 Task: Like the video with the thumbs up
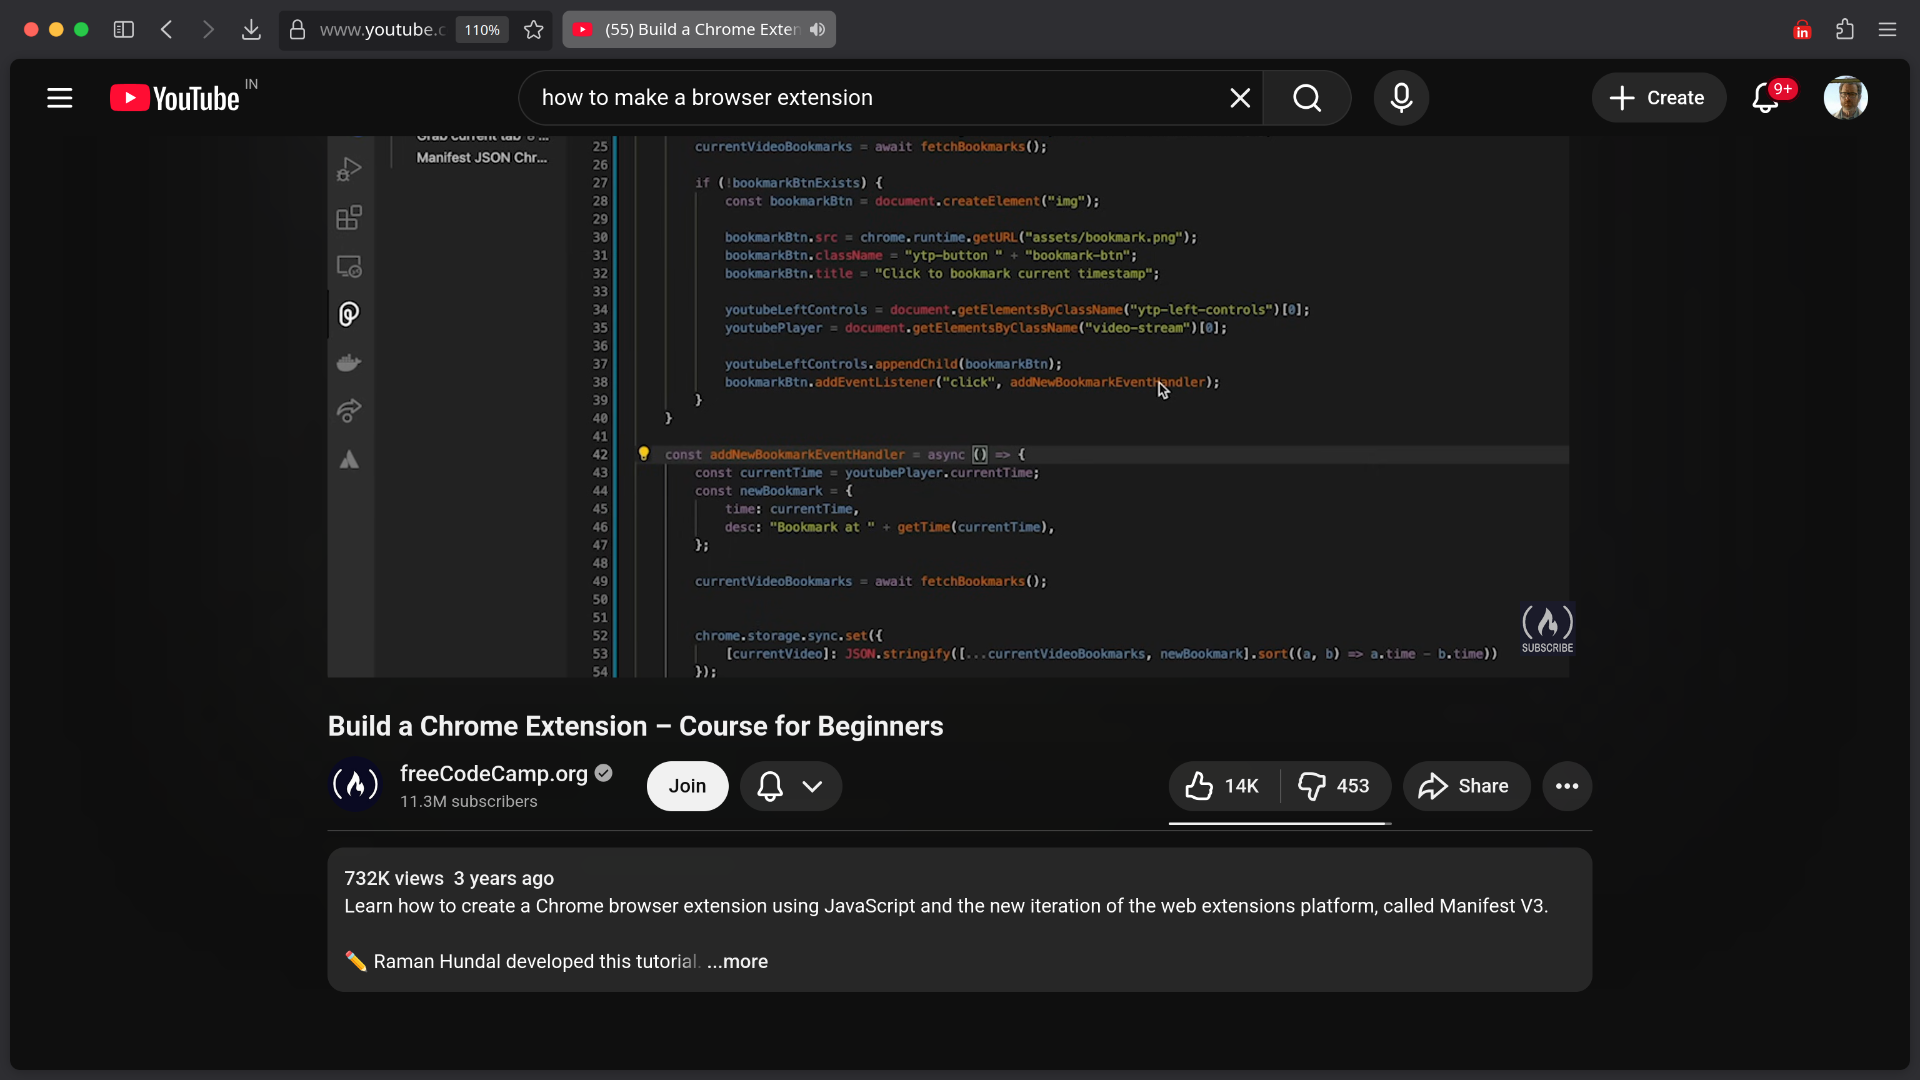(x=1220, y=786)
